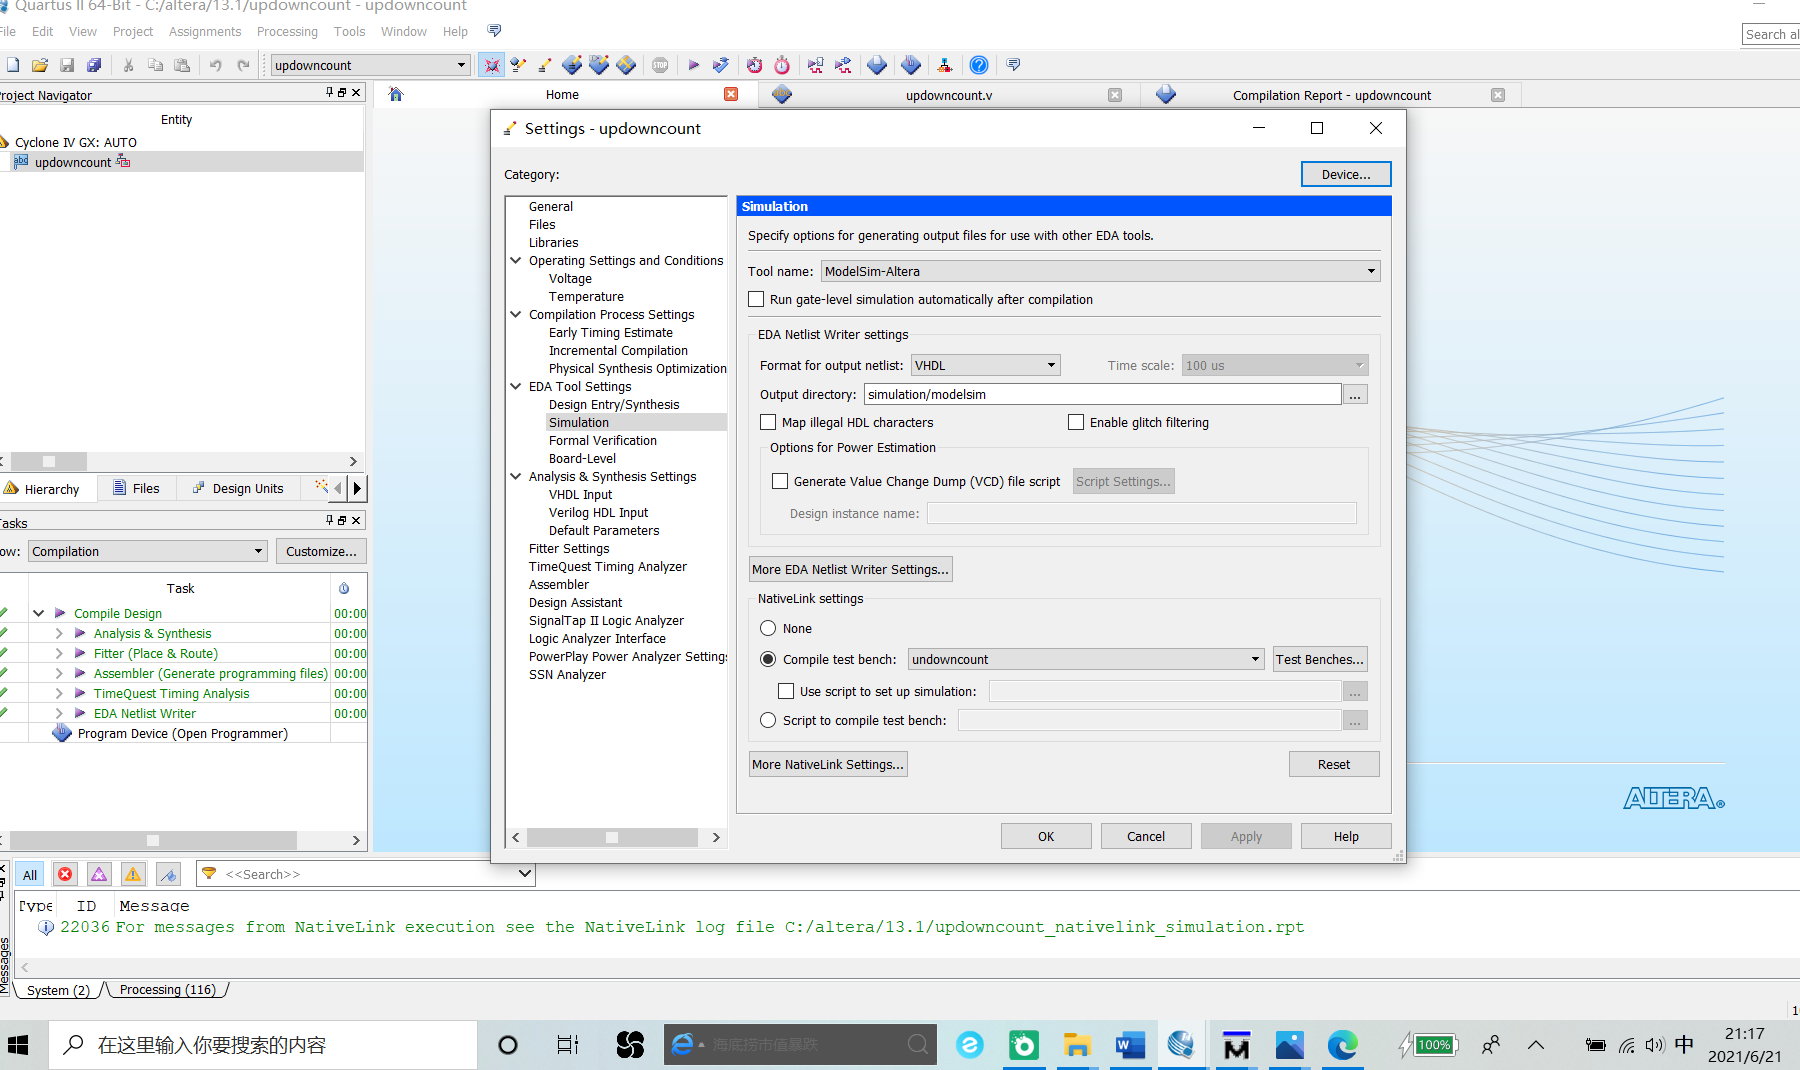Click the Reset button

(1334, 764)
